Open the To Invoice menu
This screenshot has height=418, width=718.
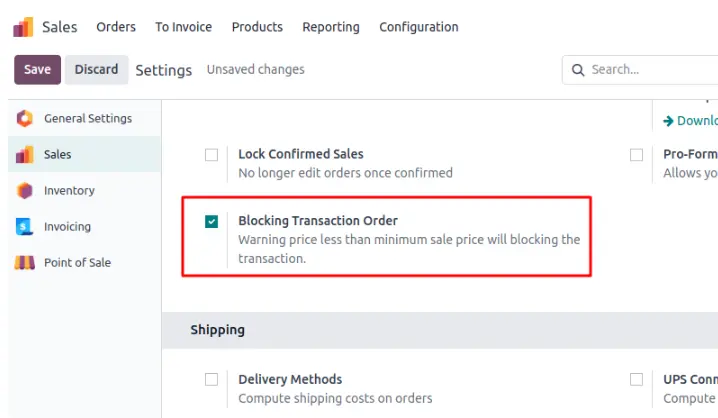pyautogui.click(x=183, y=27)
